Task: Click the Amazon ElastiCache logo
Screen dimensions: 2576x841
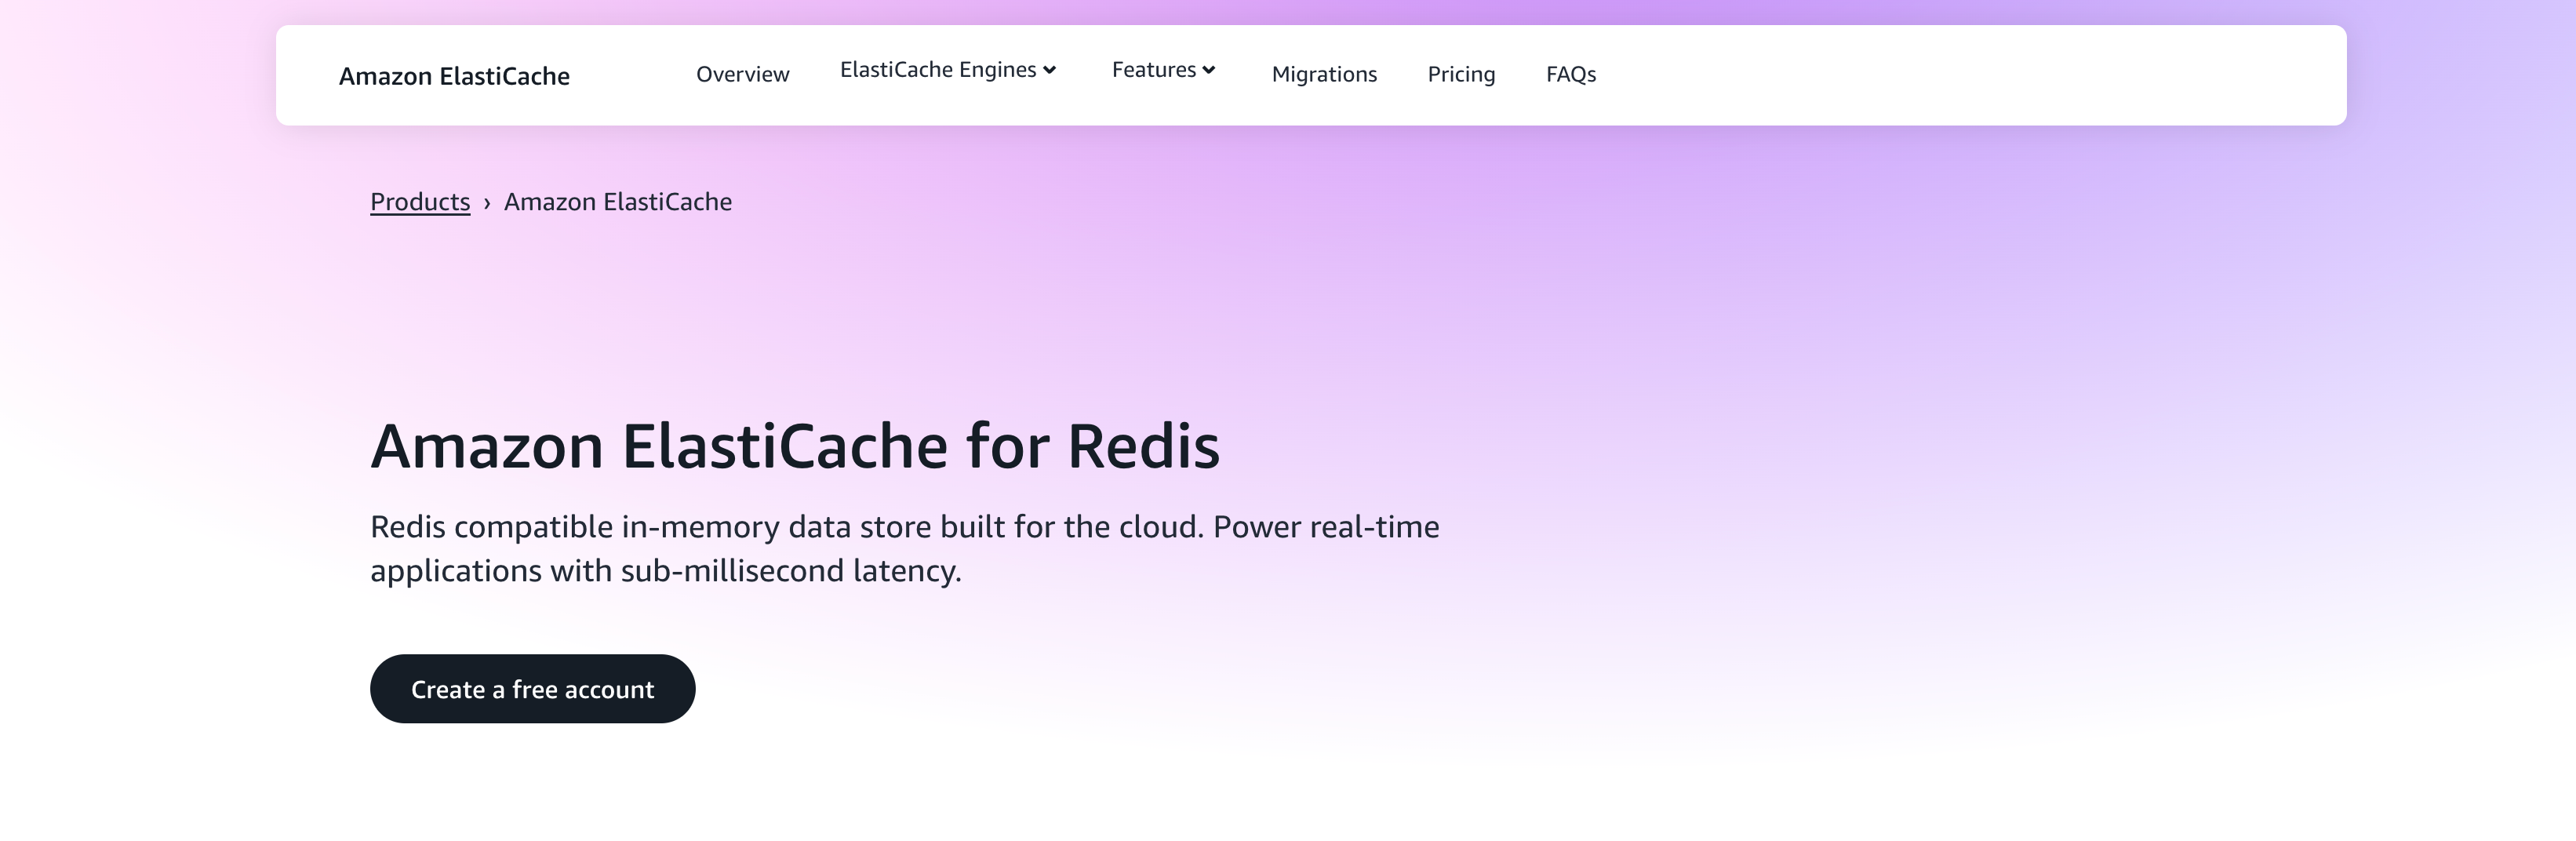Action: click(x=455, y=75)
